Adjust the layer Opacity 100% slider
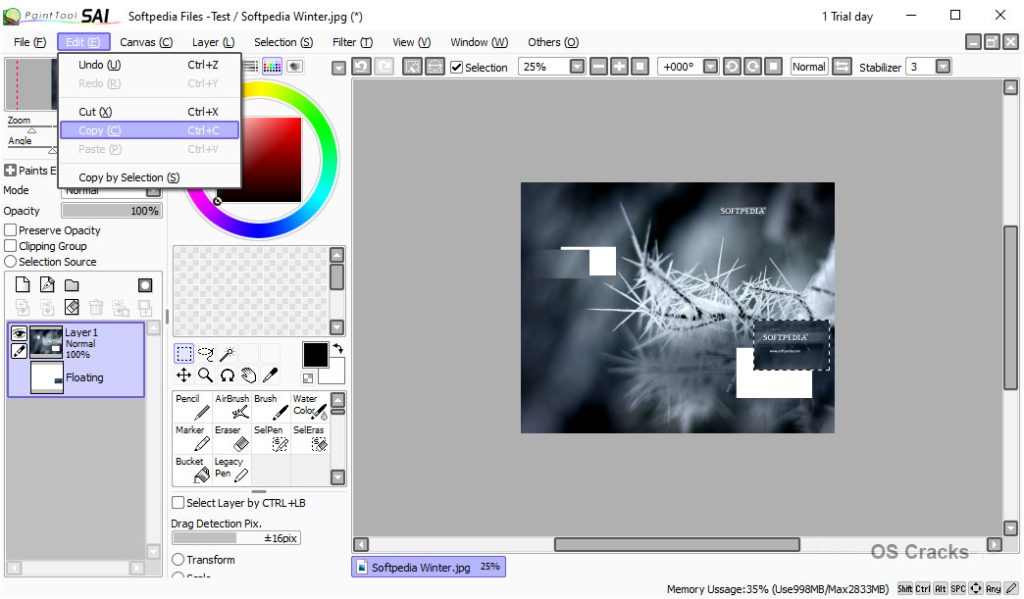The height and width of the screenshot is (599, 1024). (x=112, y=210)
